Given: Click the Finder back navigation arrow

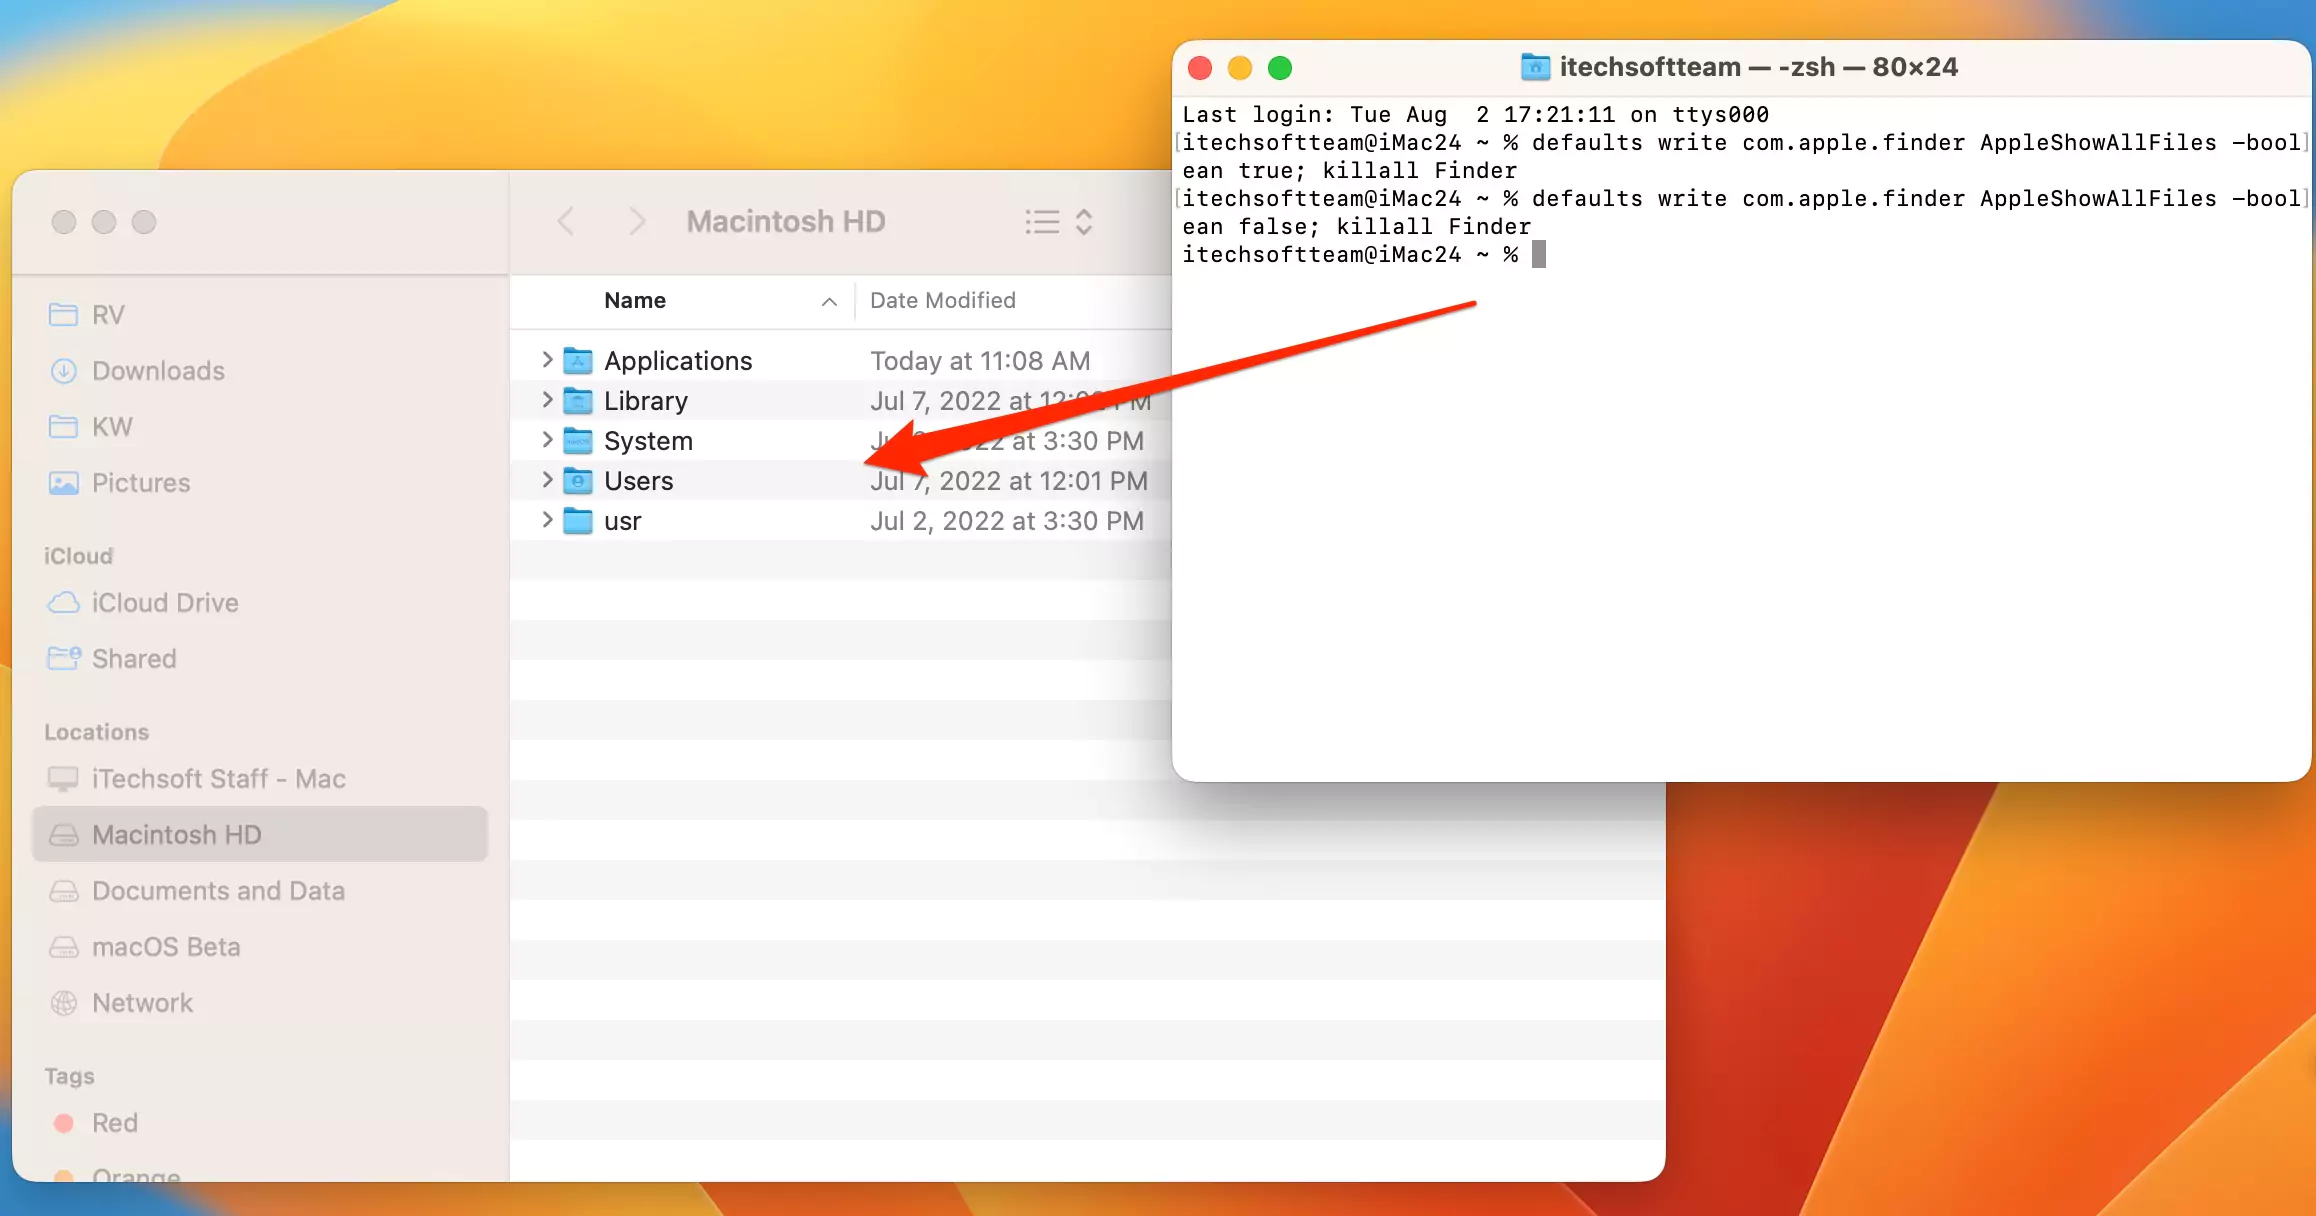Looking at the screenshot, I should point(566,221).
